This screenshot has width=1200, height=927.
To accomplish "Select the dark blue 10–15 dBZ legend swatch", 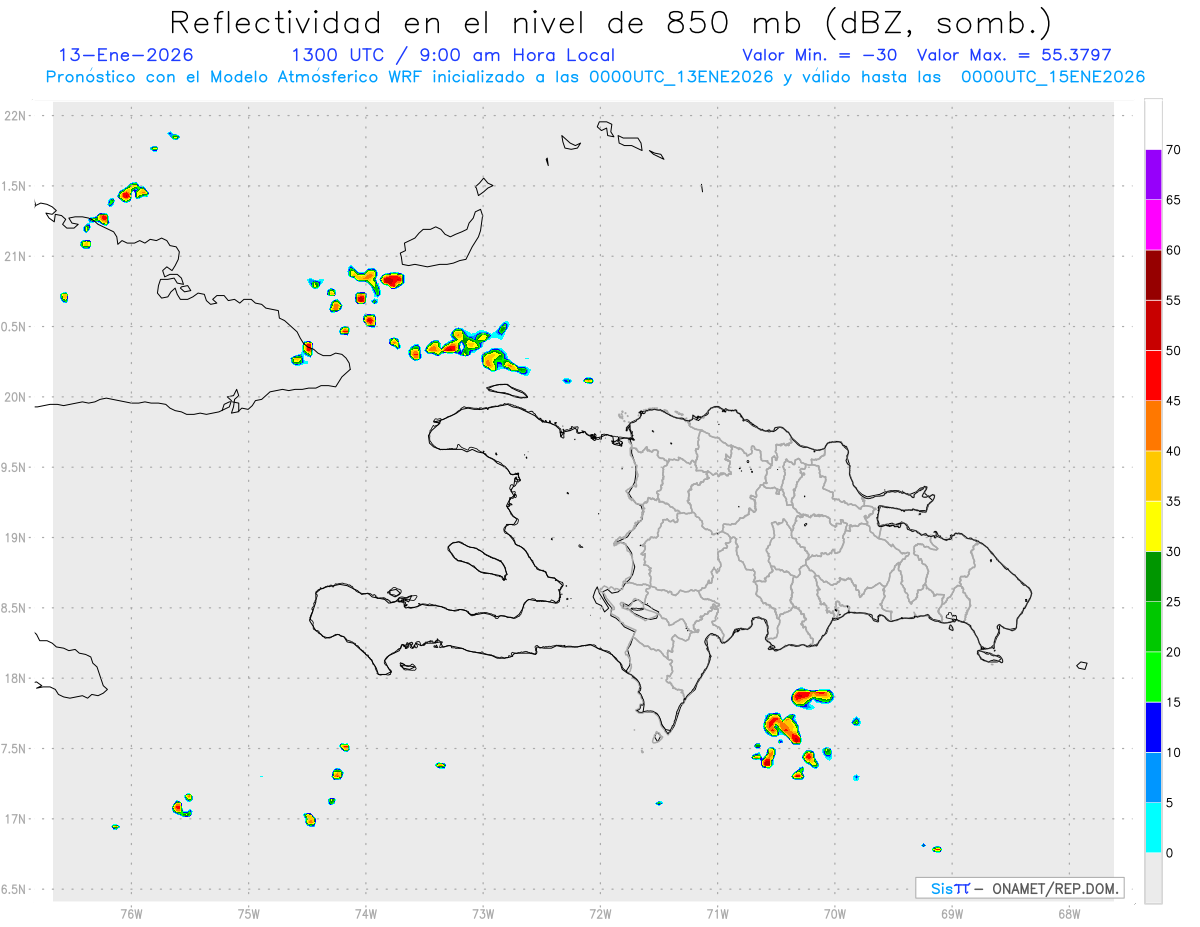I will (1153, 727).
